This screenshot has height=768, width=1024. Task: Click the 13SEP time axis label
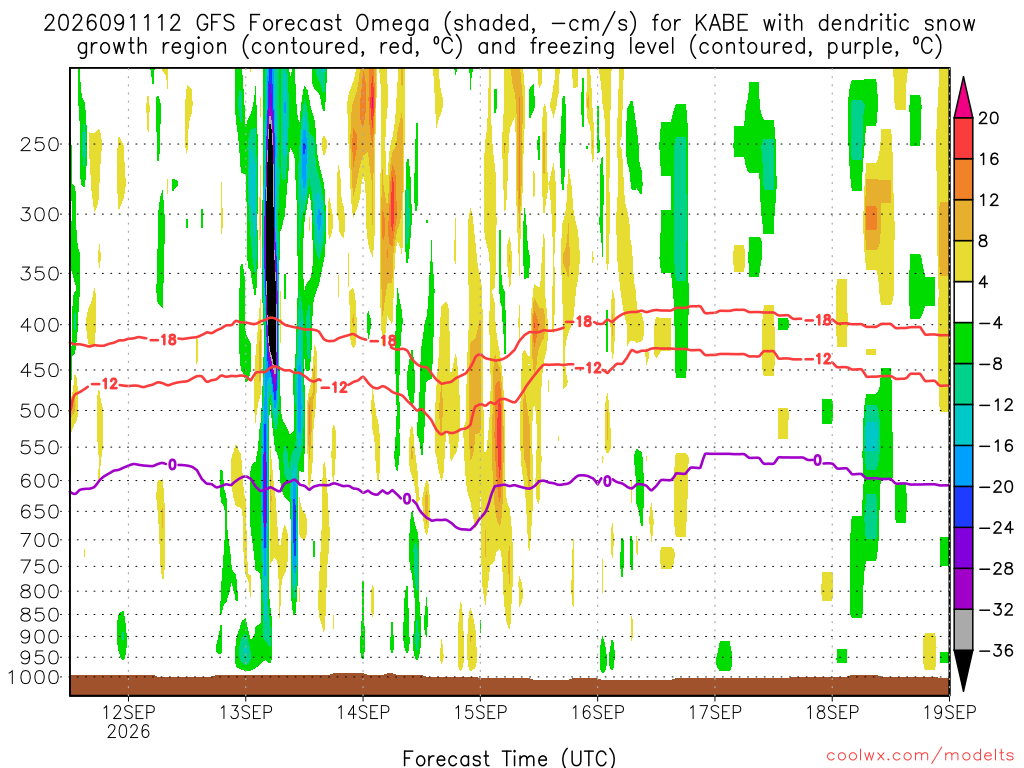[246, 712]
